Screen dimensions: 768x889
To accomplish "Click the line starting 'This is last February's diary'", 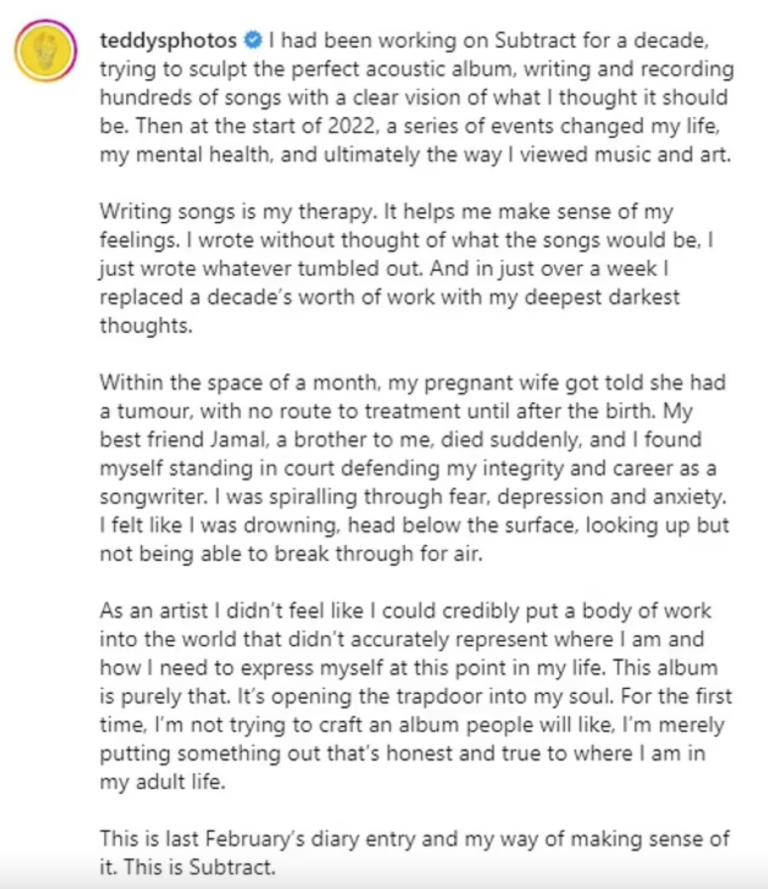I will (415, 839).
